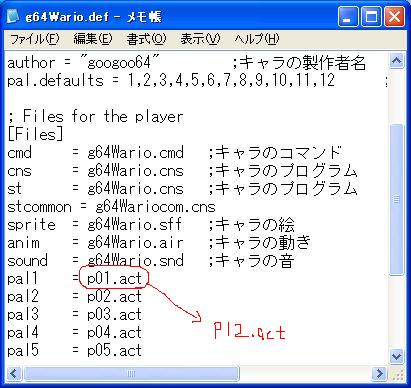Click the Notepad icon in title bar
The height and width of the screenshot is (388, 411).
[12, 16]
